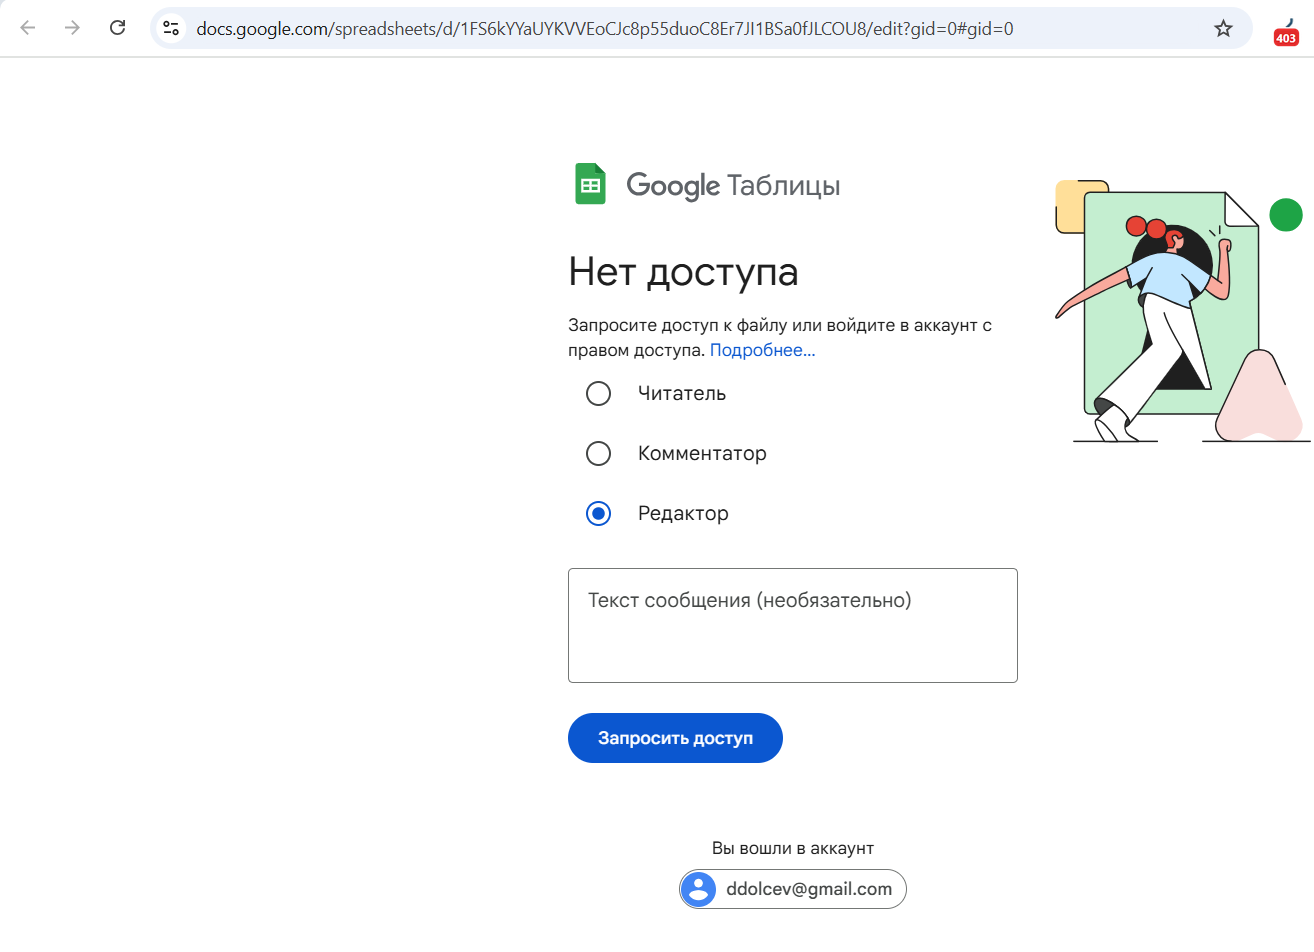Click the ddolcev@gmail.com account chip
1314x952 pixels.
tap(793, 889)
